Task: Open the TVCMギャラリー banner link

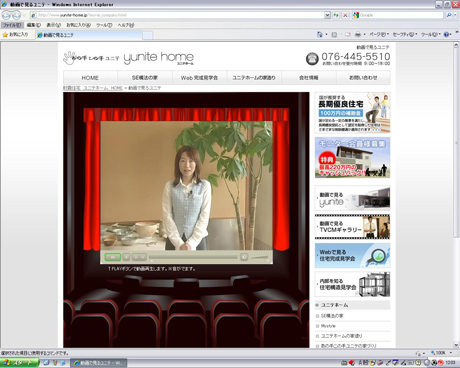Action: click(x=352, y=227)
